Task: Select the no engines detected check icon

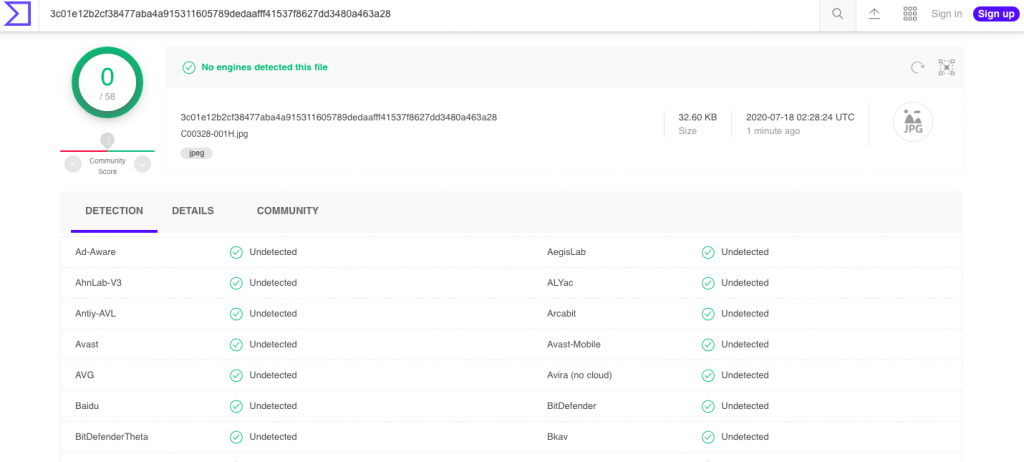Action: click(x=189, y=67)
